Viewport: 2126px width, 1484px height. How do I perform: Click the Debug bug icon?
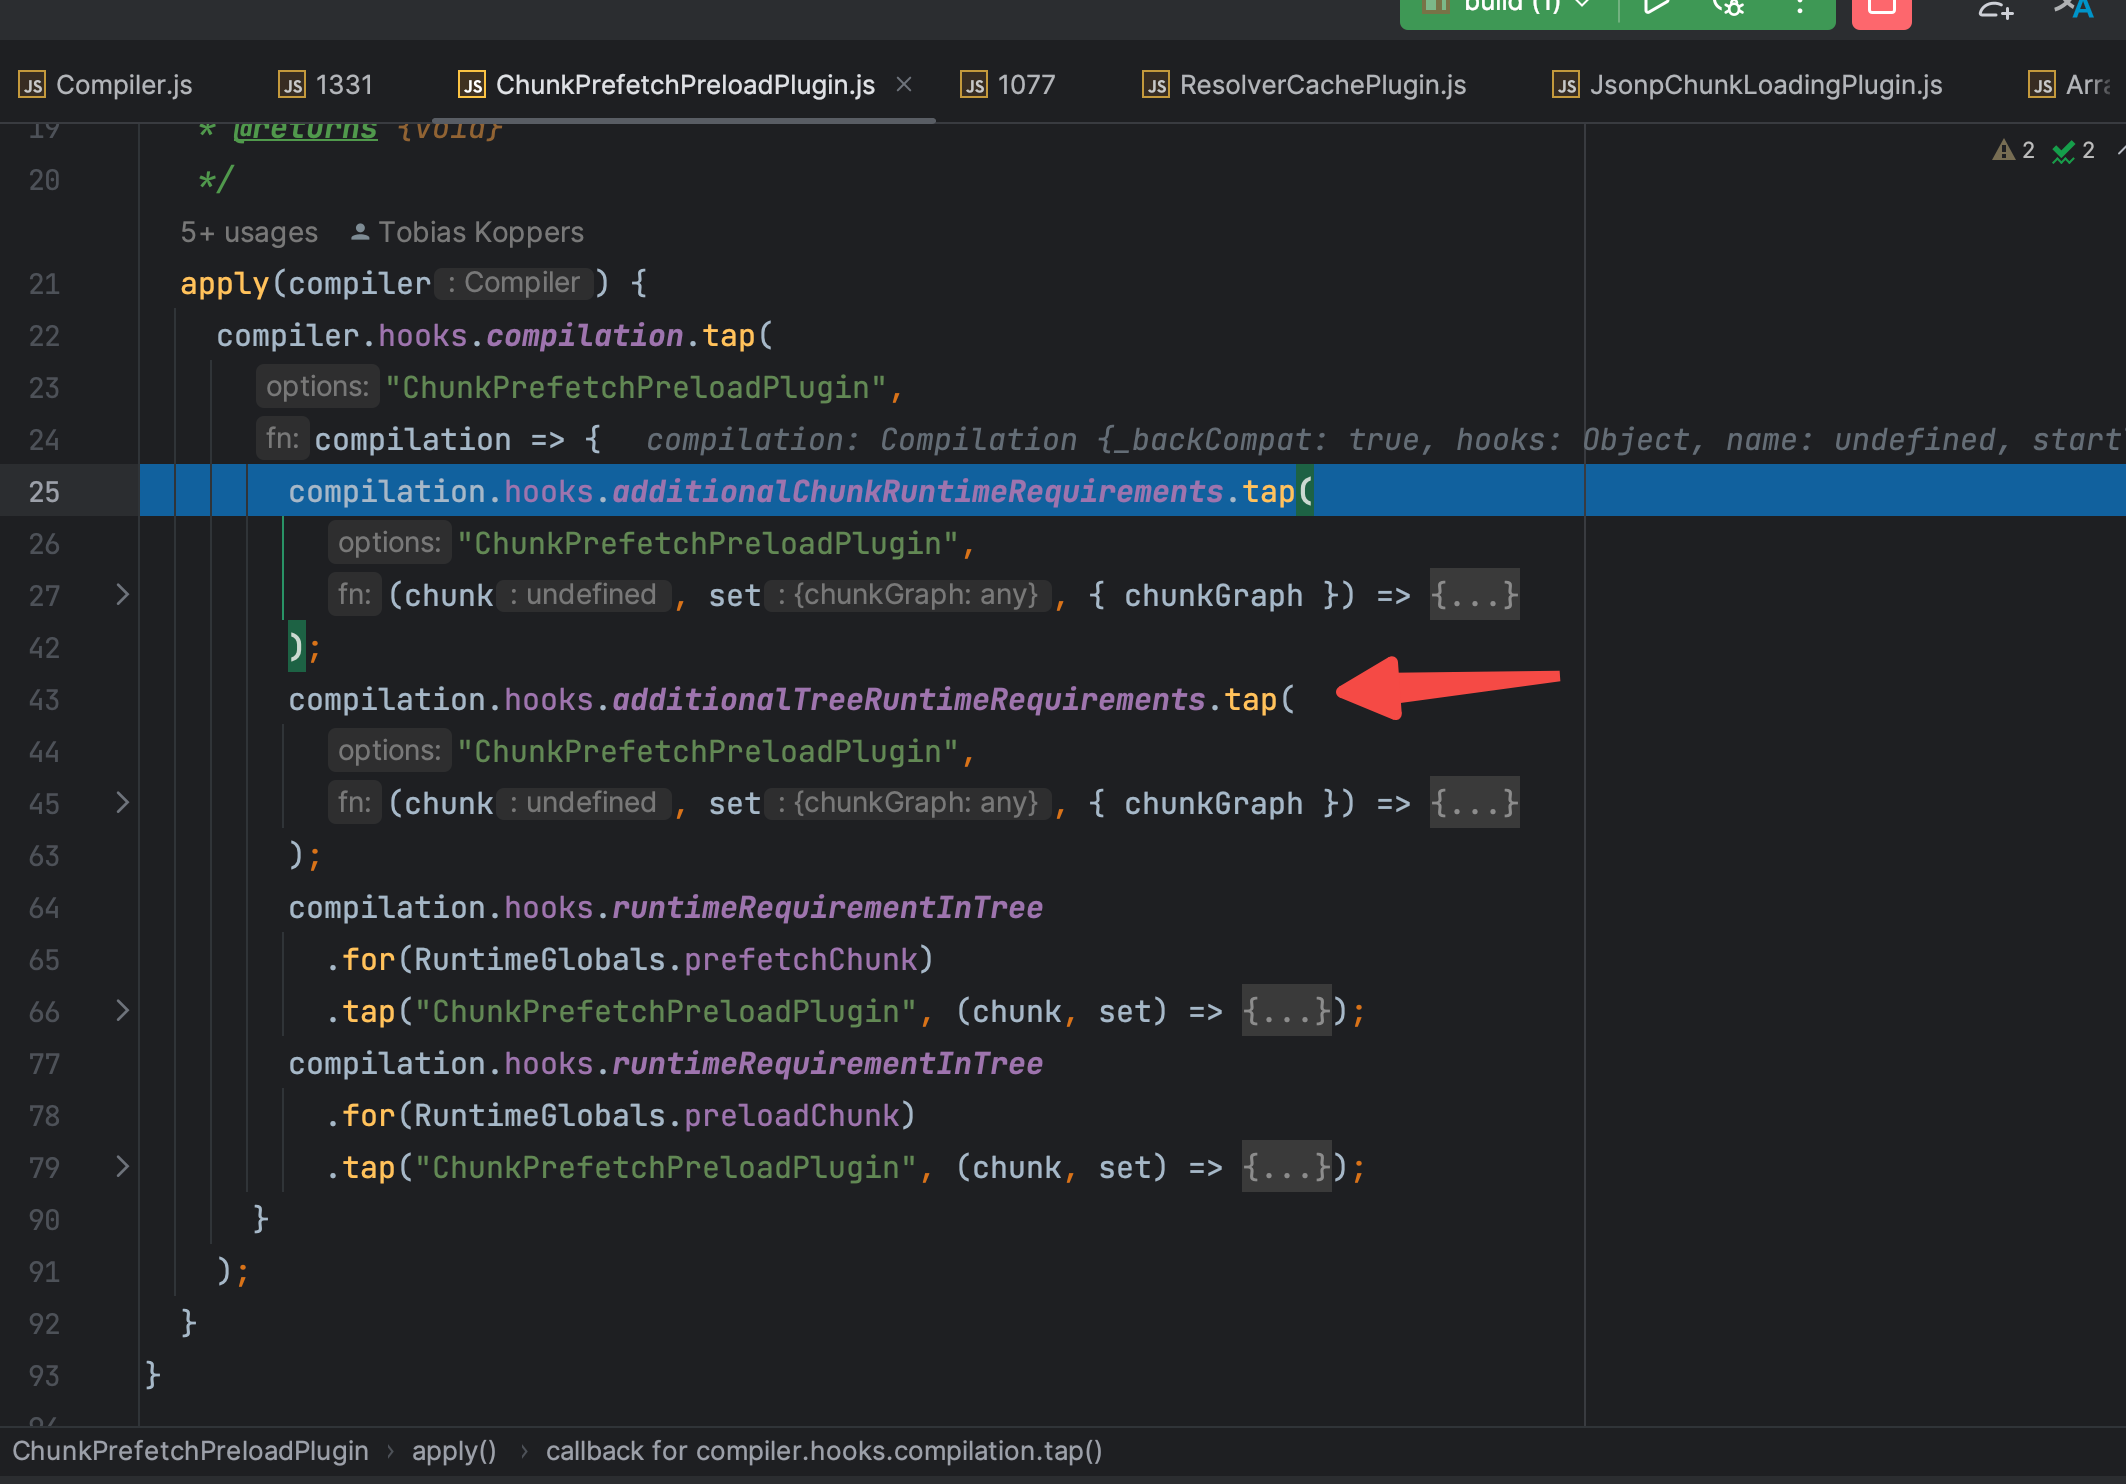point(1729,8)
